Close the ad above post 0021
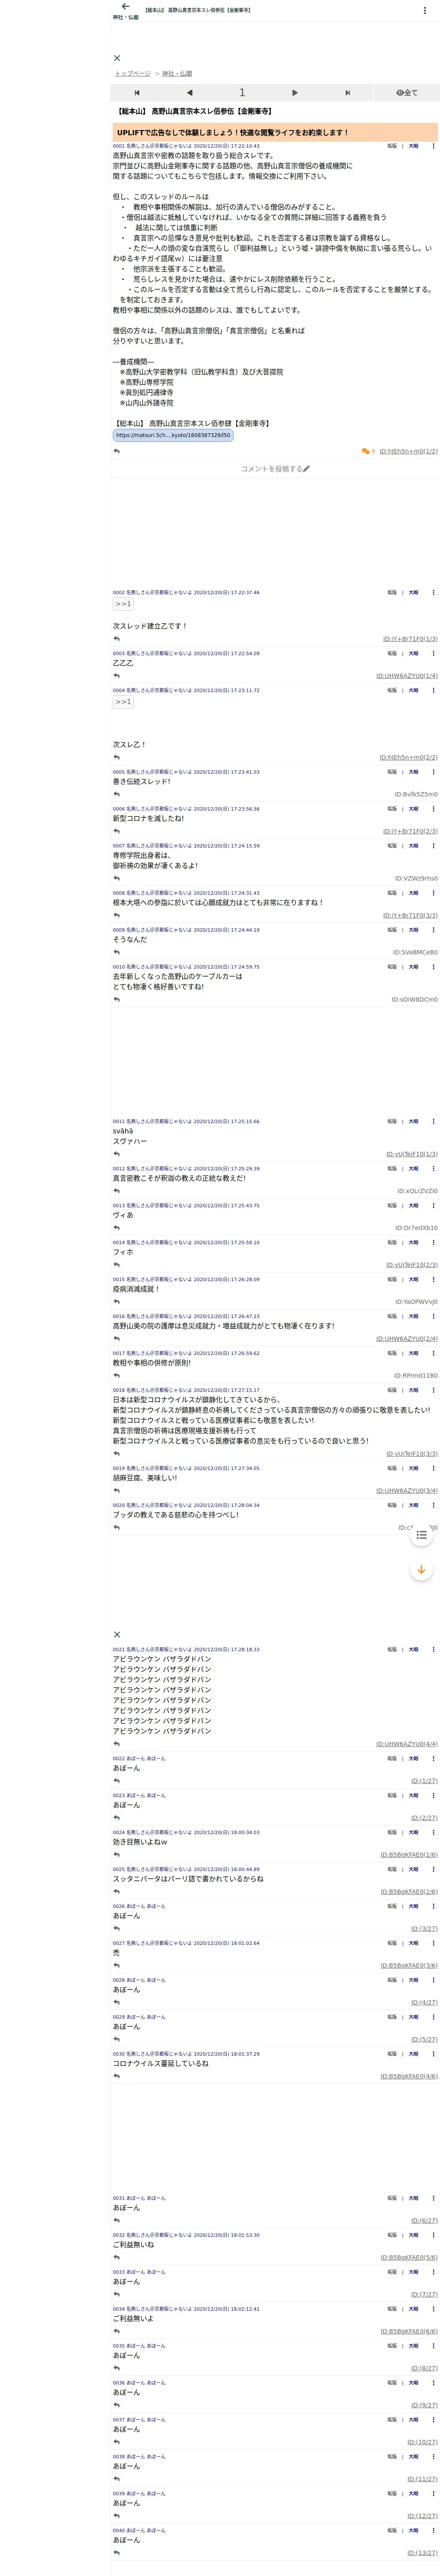 pos(117,1634)
